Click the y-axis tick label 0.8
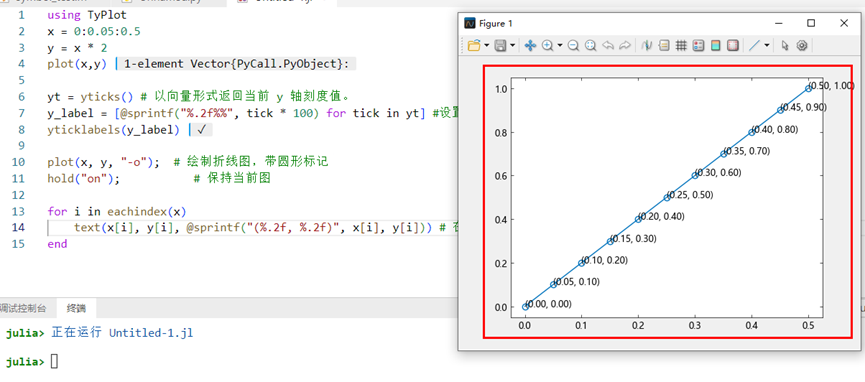Image resolution: width=865 pixels, height=382 pixels. pyautogui.click(x=501, y=132)
